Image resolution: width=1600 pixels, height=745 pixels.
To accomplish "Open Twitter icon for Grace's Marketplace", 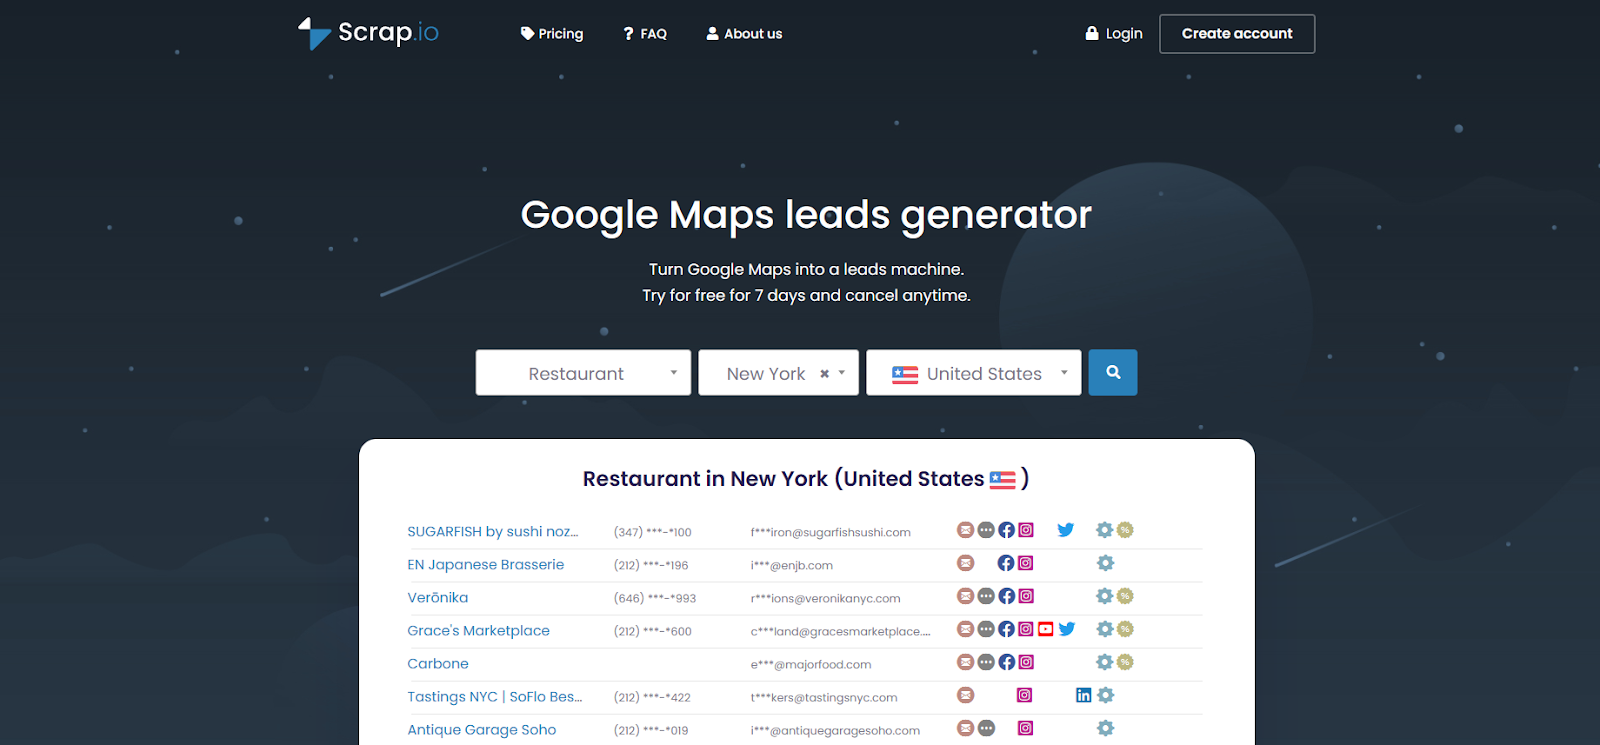I will [1067, 629].
